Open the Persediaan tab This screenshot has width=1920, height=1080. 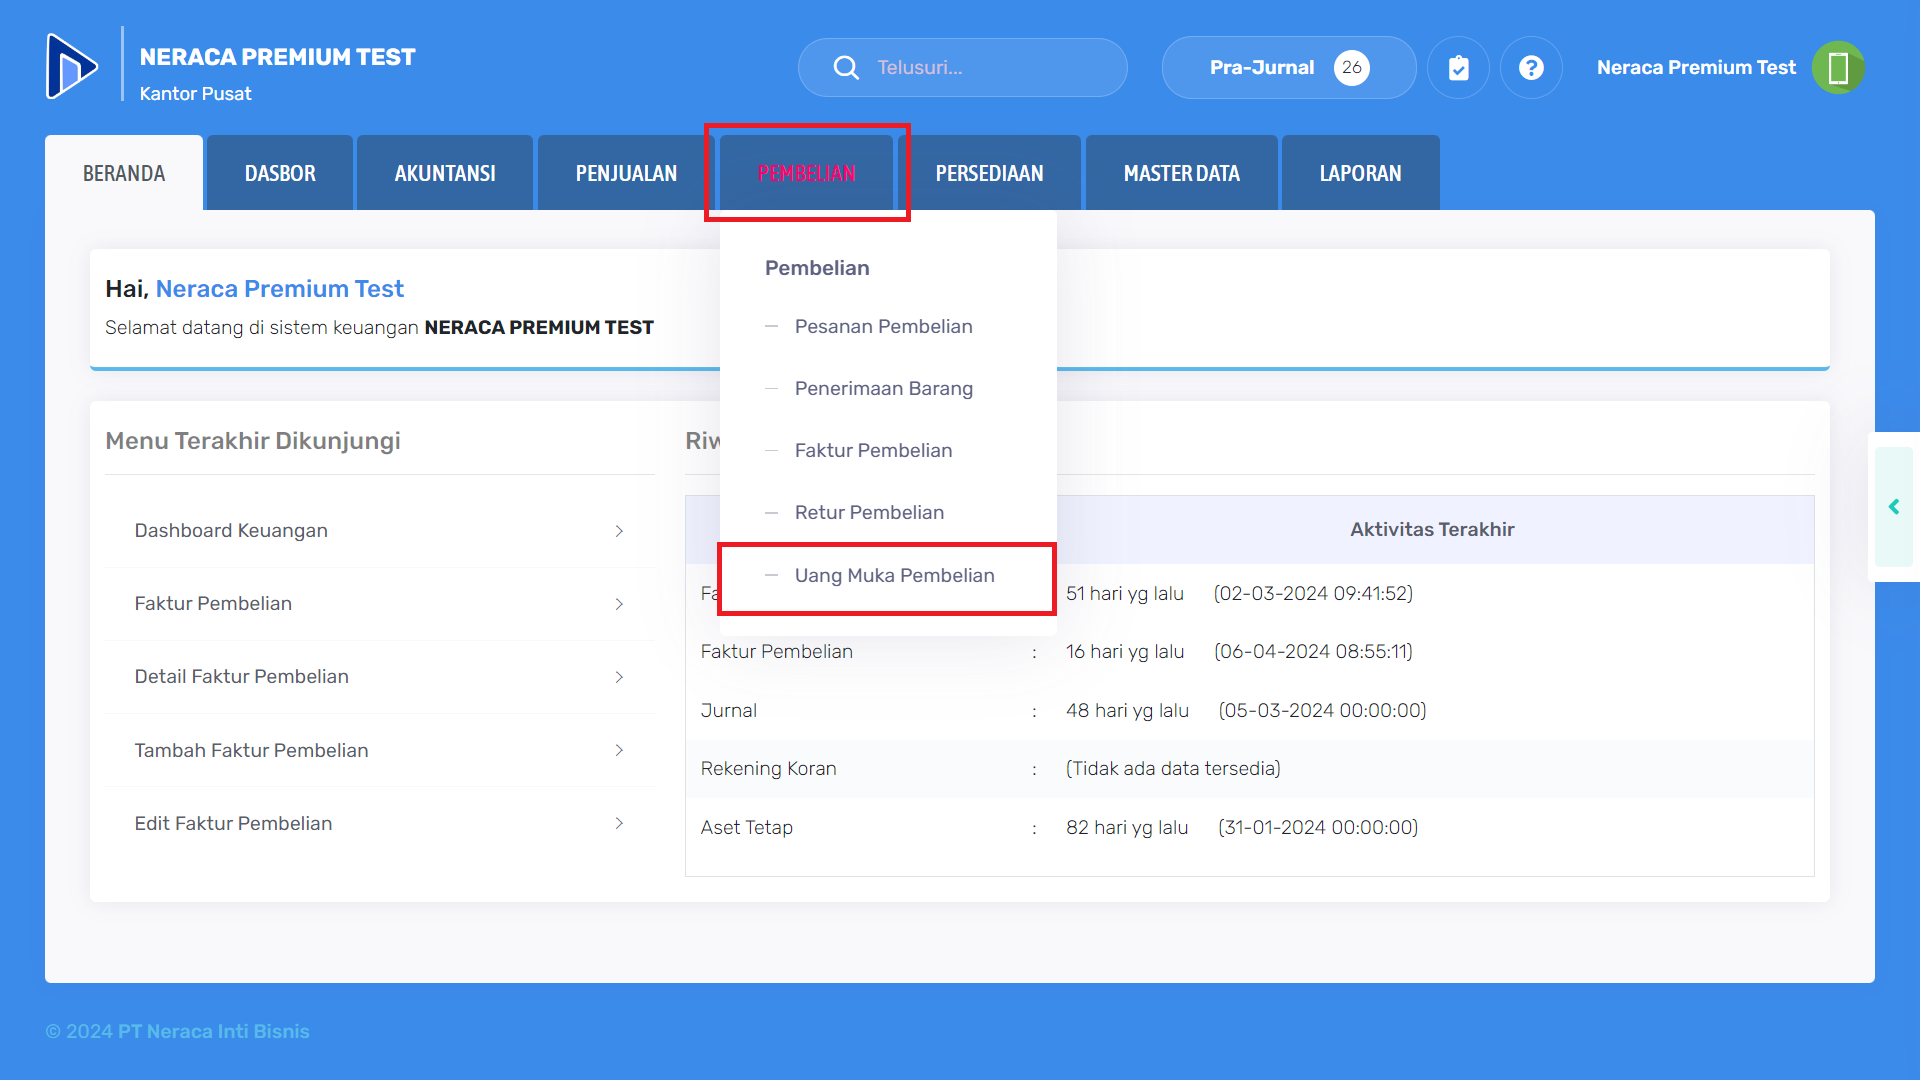click(989, 174)
